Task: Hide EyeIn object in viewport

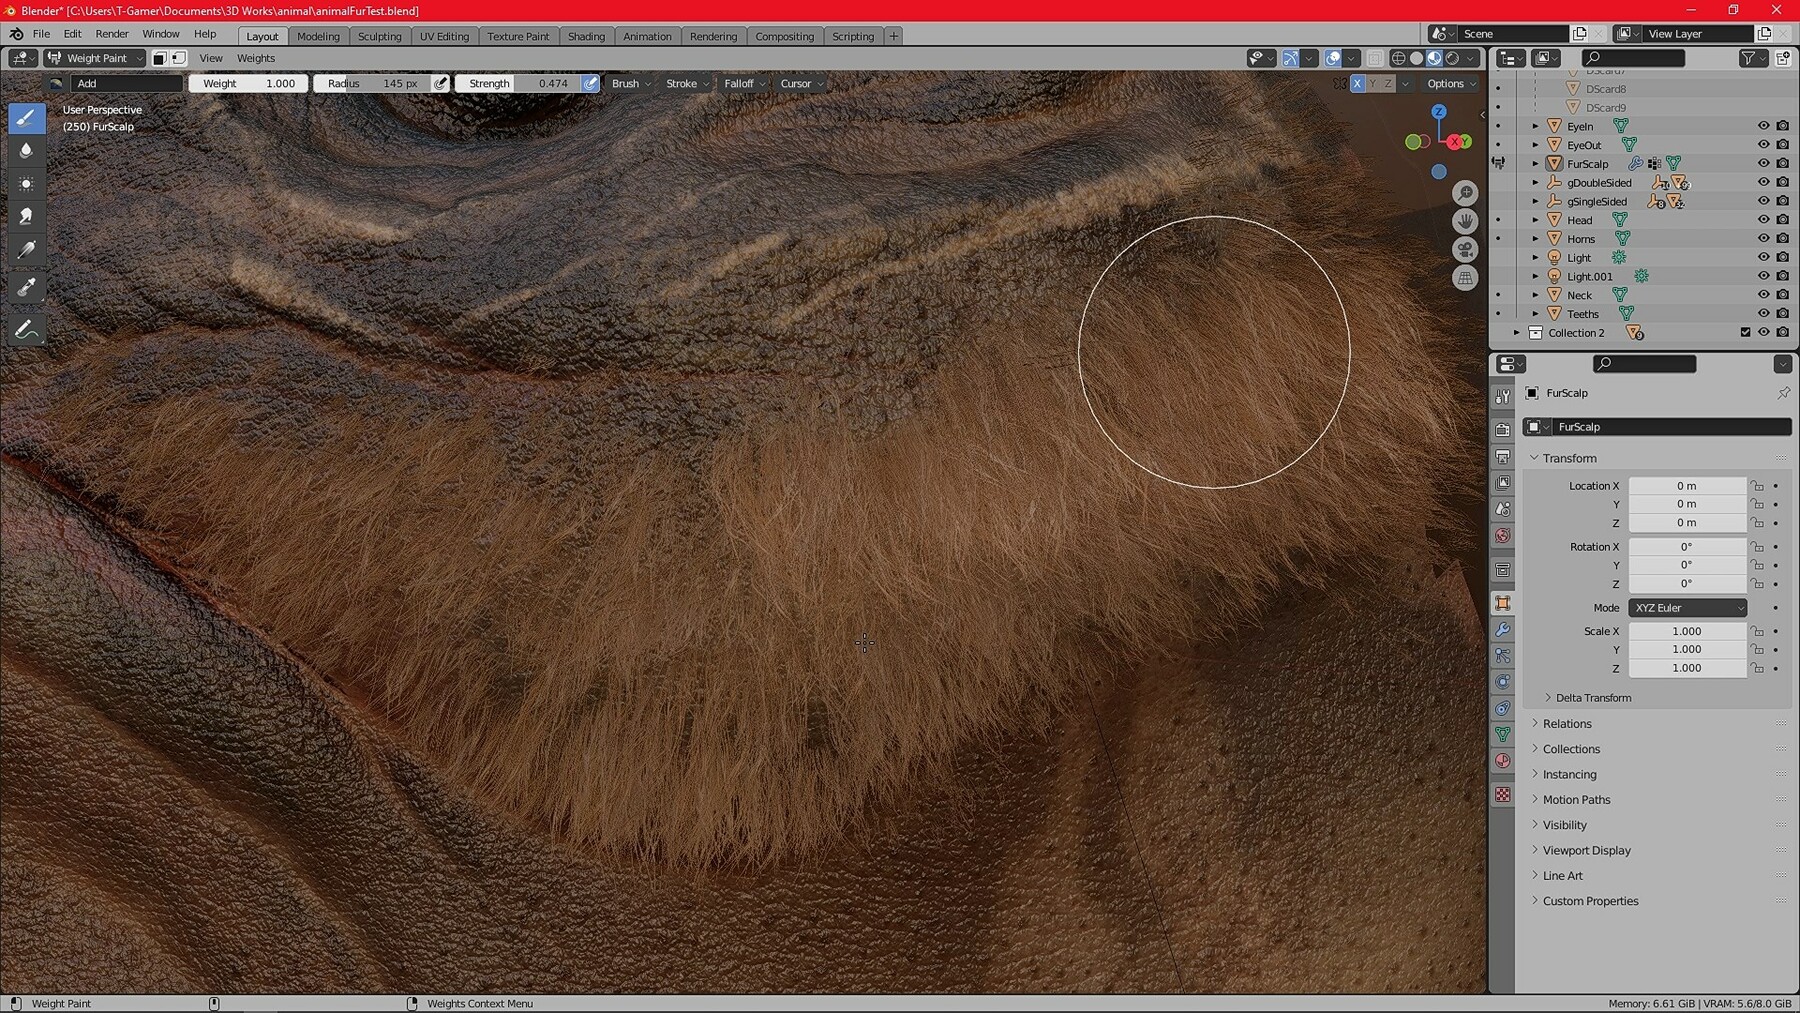Action: (x=1763, y=126)
